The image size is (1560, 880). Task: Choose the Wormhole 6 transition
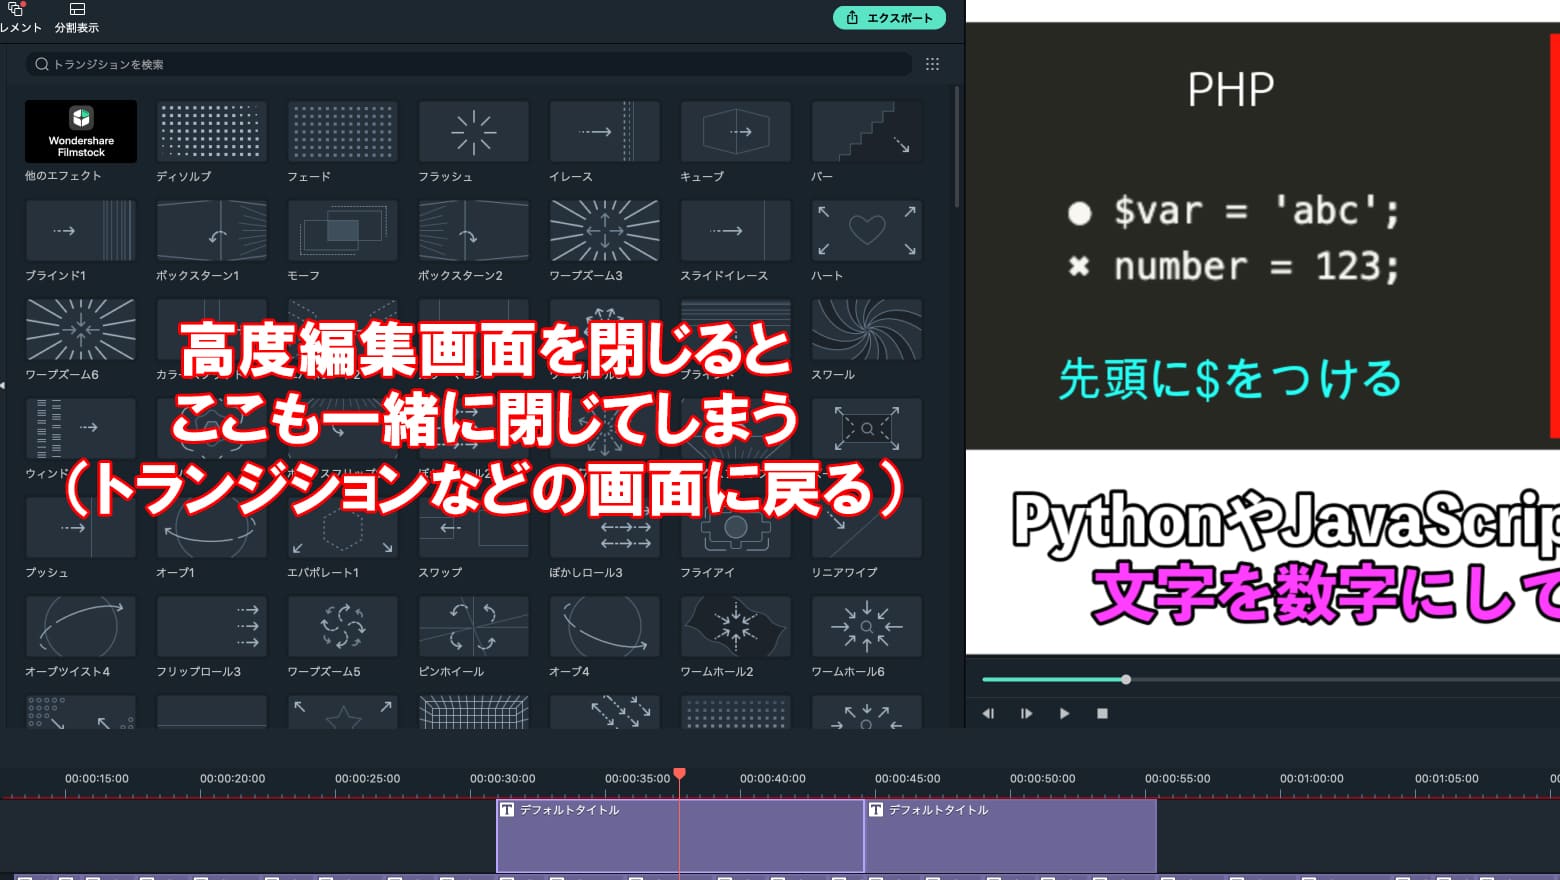tap(867, 627)
